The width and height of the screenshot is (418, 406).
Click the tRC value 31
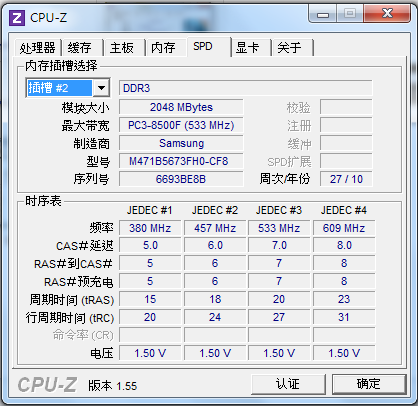(344, 317)
